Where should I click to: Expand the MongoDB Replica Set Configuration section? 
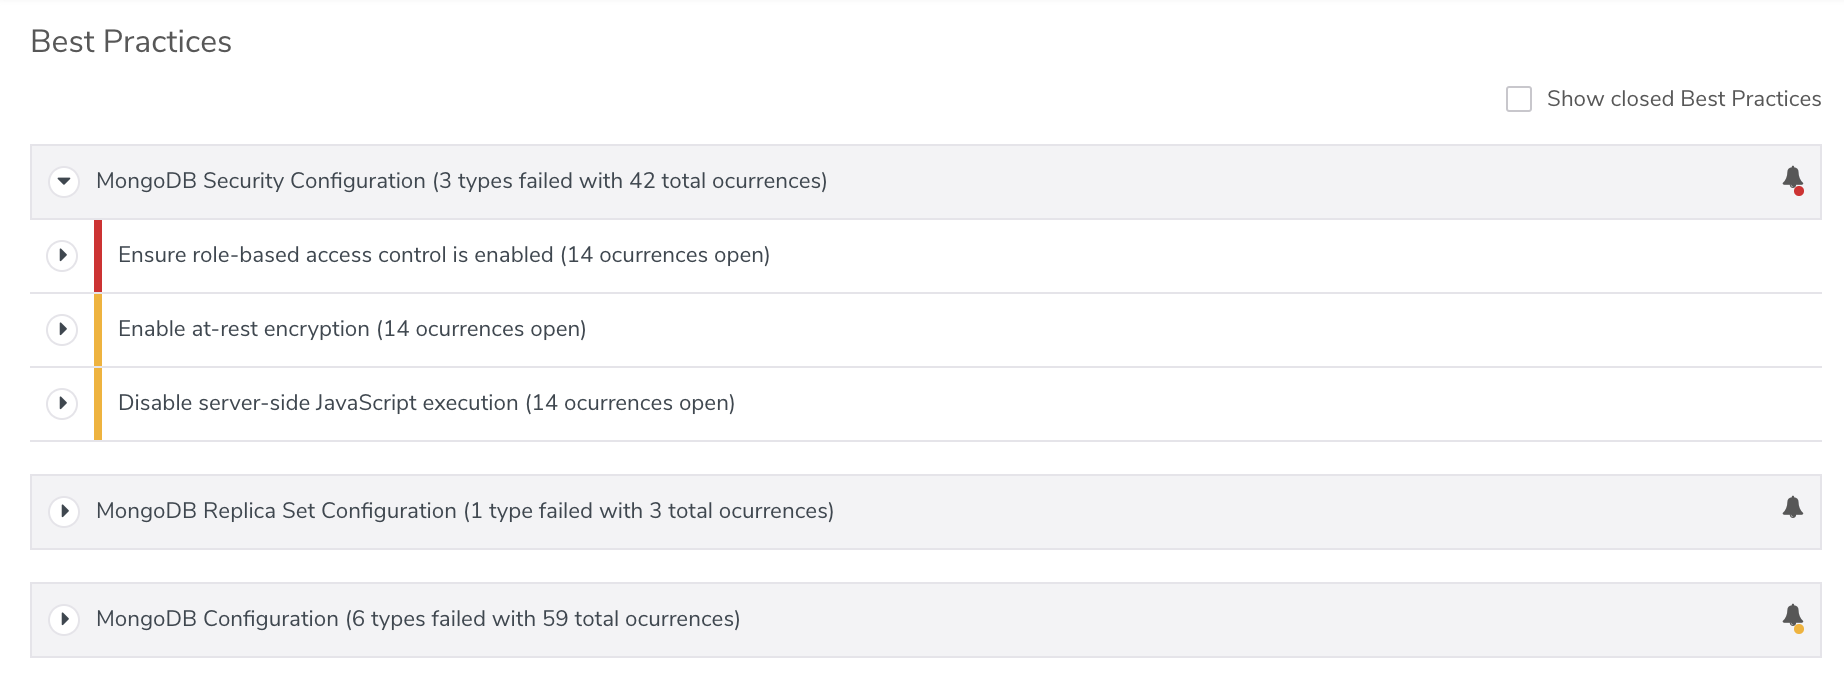[64, 512]
